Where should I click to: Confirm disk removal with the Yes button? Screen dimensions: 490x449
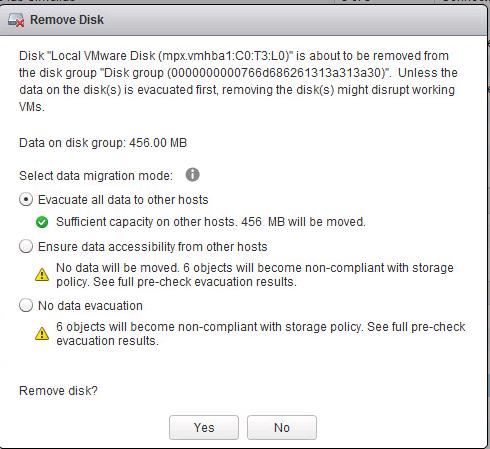pos(204,427)
